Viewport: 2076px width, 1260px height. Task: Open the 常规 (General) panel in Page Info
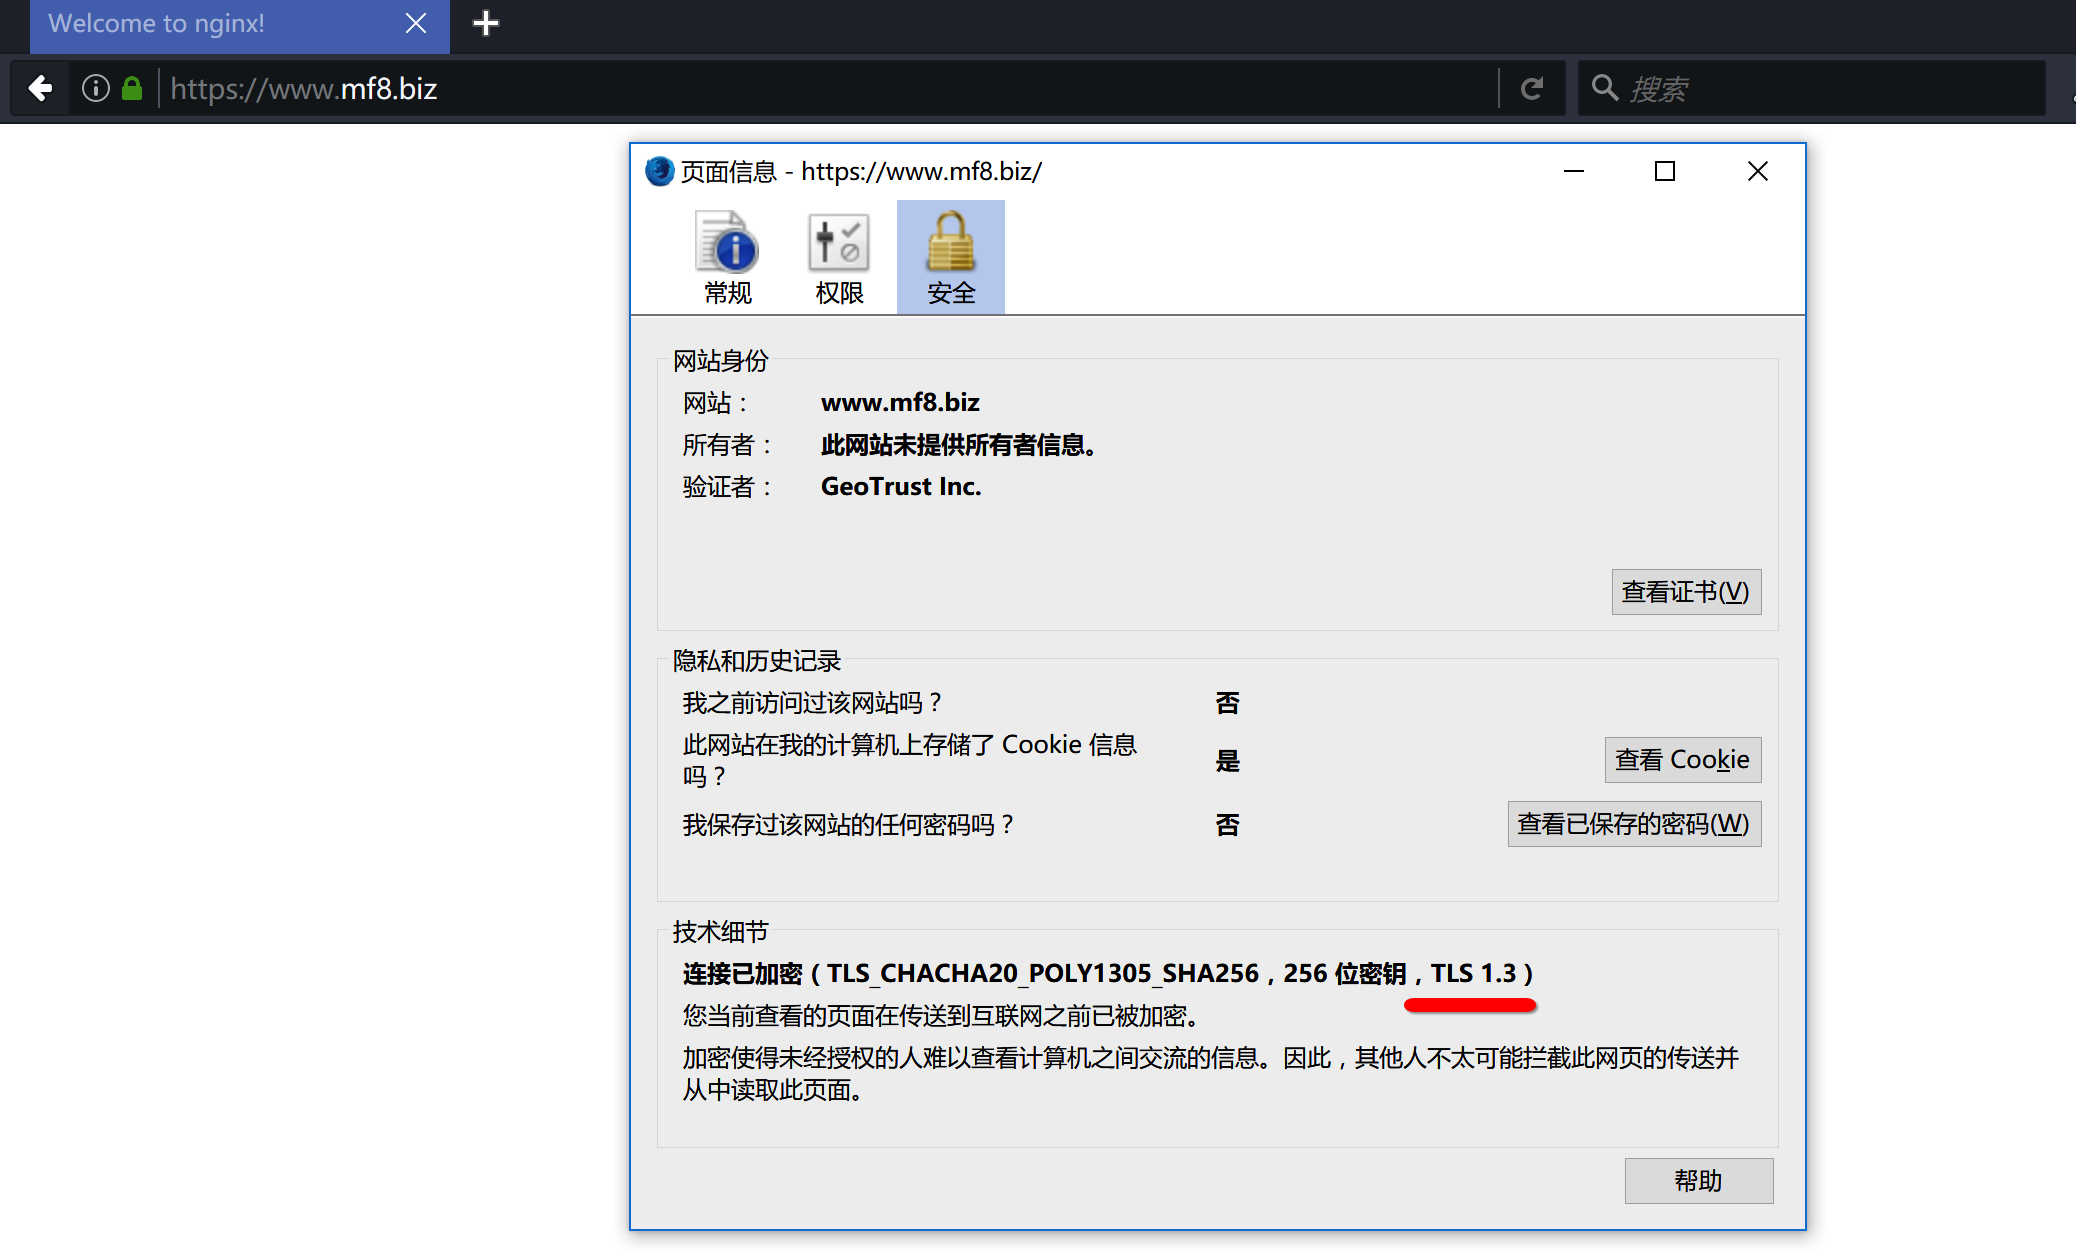[727, 255]
